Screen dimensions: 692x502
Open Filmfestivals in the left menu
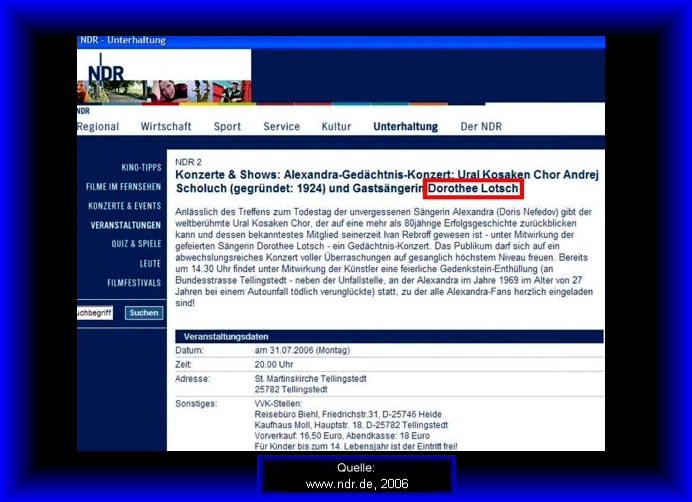pos(134,283)
